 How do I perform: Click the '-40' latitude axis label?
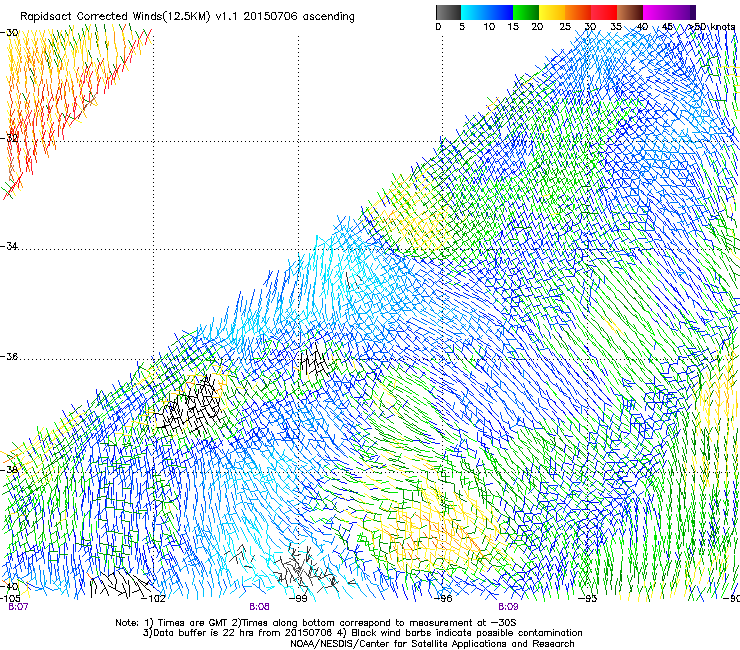9,586
